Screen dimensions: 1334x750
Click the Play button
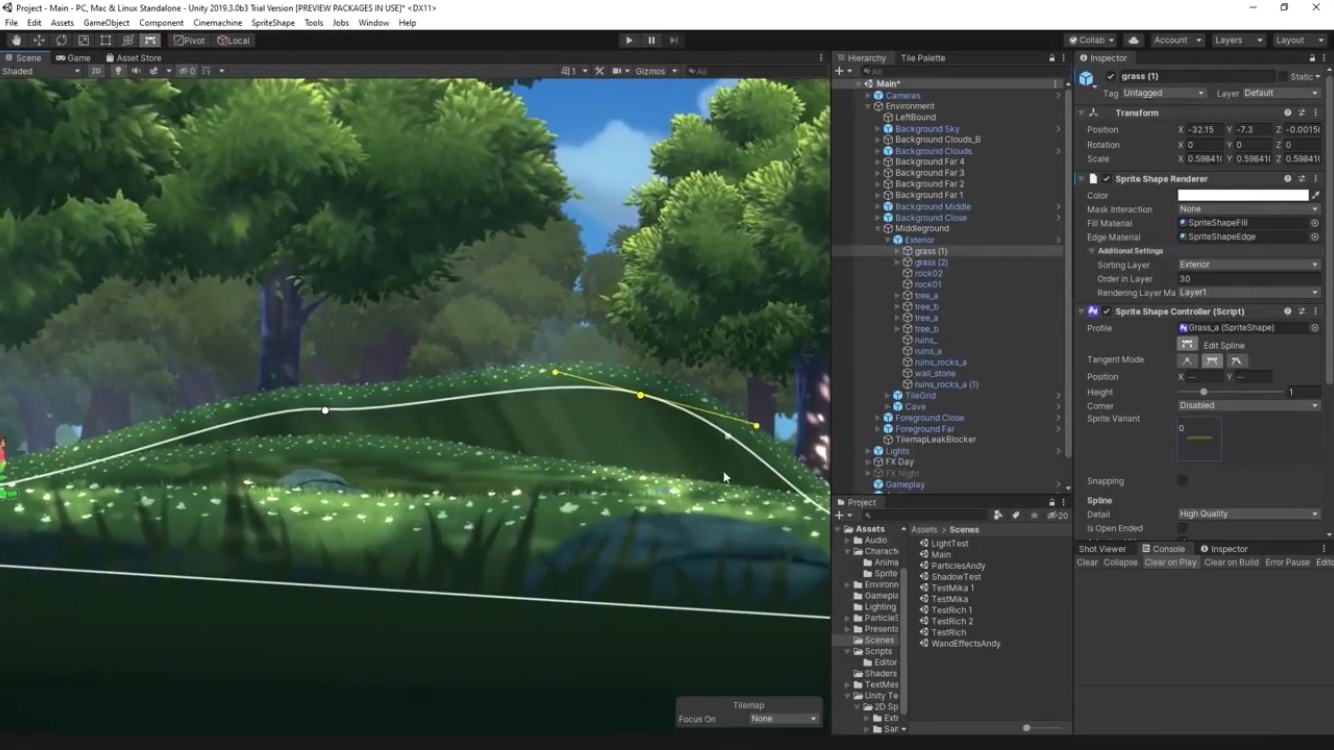tap(629, 40)
